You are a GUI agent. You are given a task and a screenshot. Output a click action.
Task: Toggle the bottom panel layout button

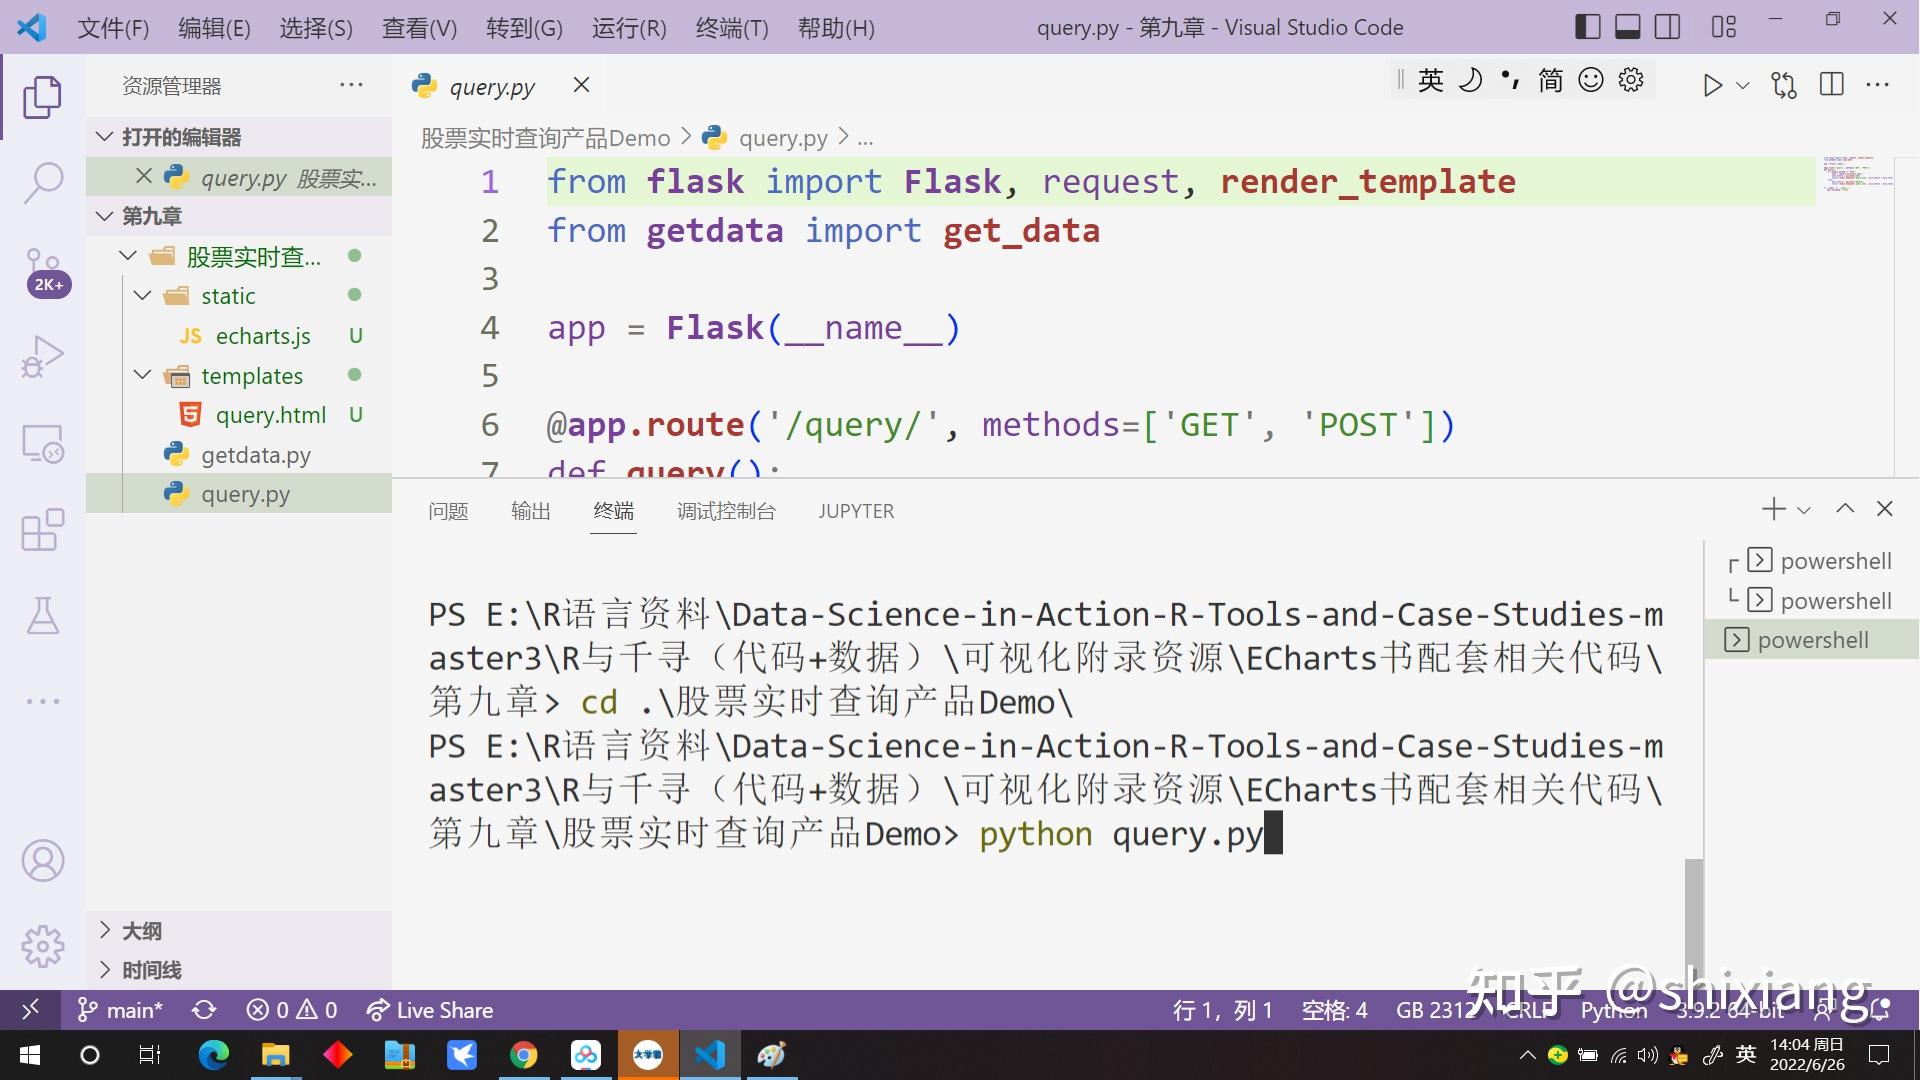click(x=1627, y=27)
